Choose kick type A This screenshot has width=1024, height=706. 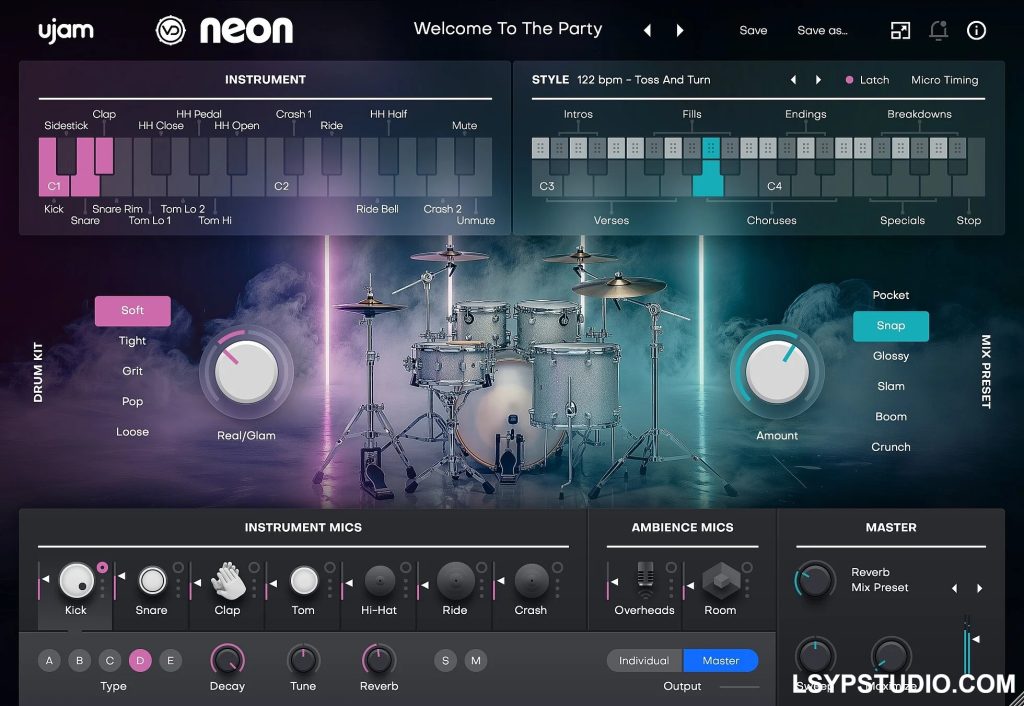point(49,660)
